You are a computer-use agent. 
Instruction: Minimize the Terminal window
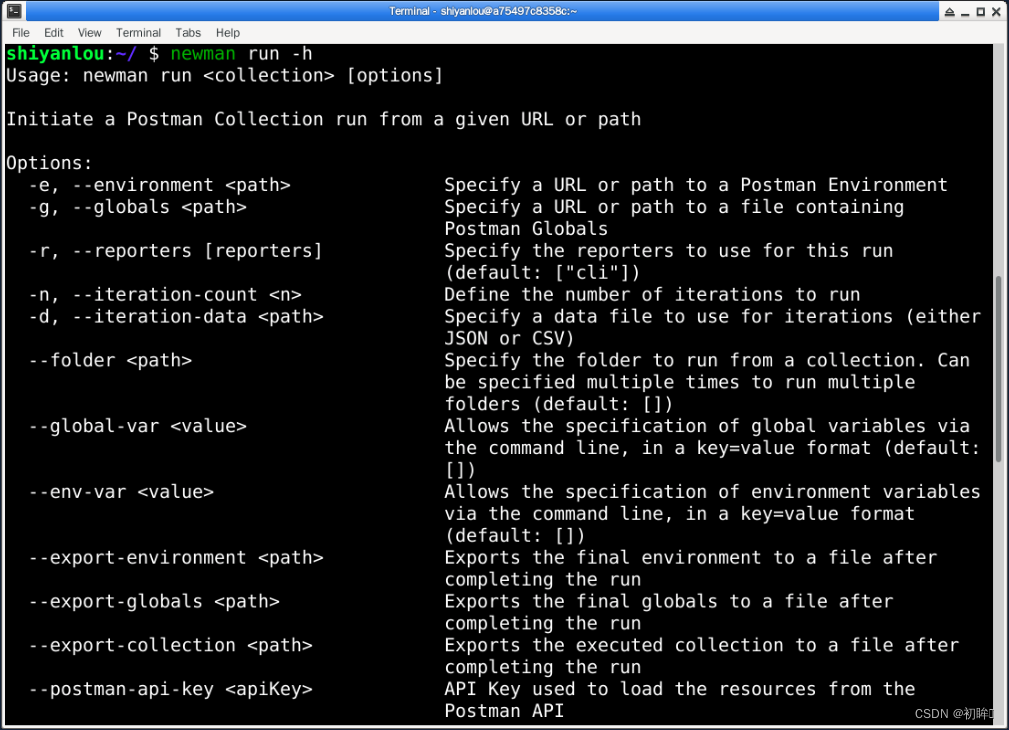[965, 12]
